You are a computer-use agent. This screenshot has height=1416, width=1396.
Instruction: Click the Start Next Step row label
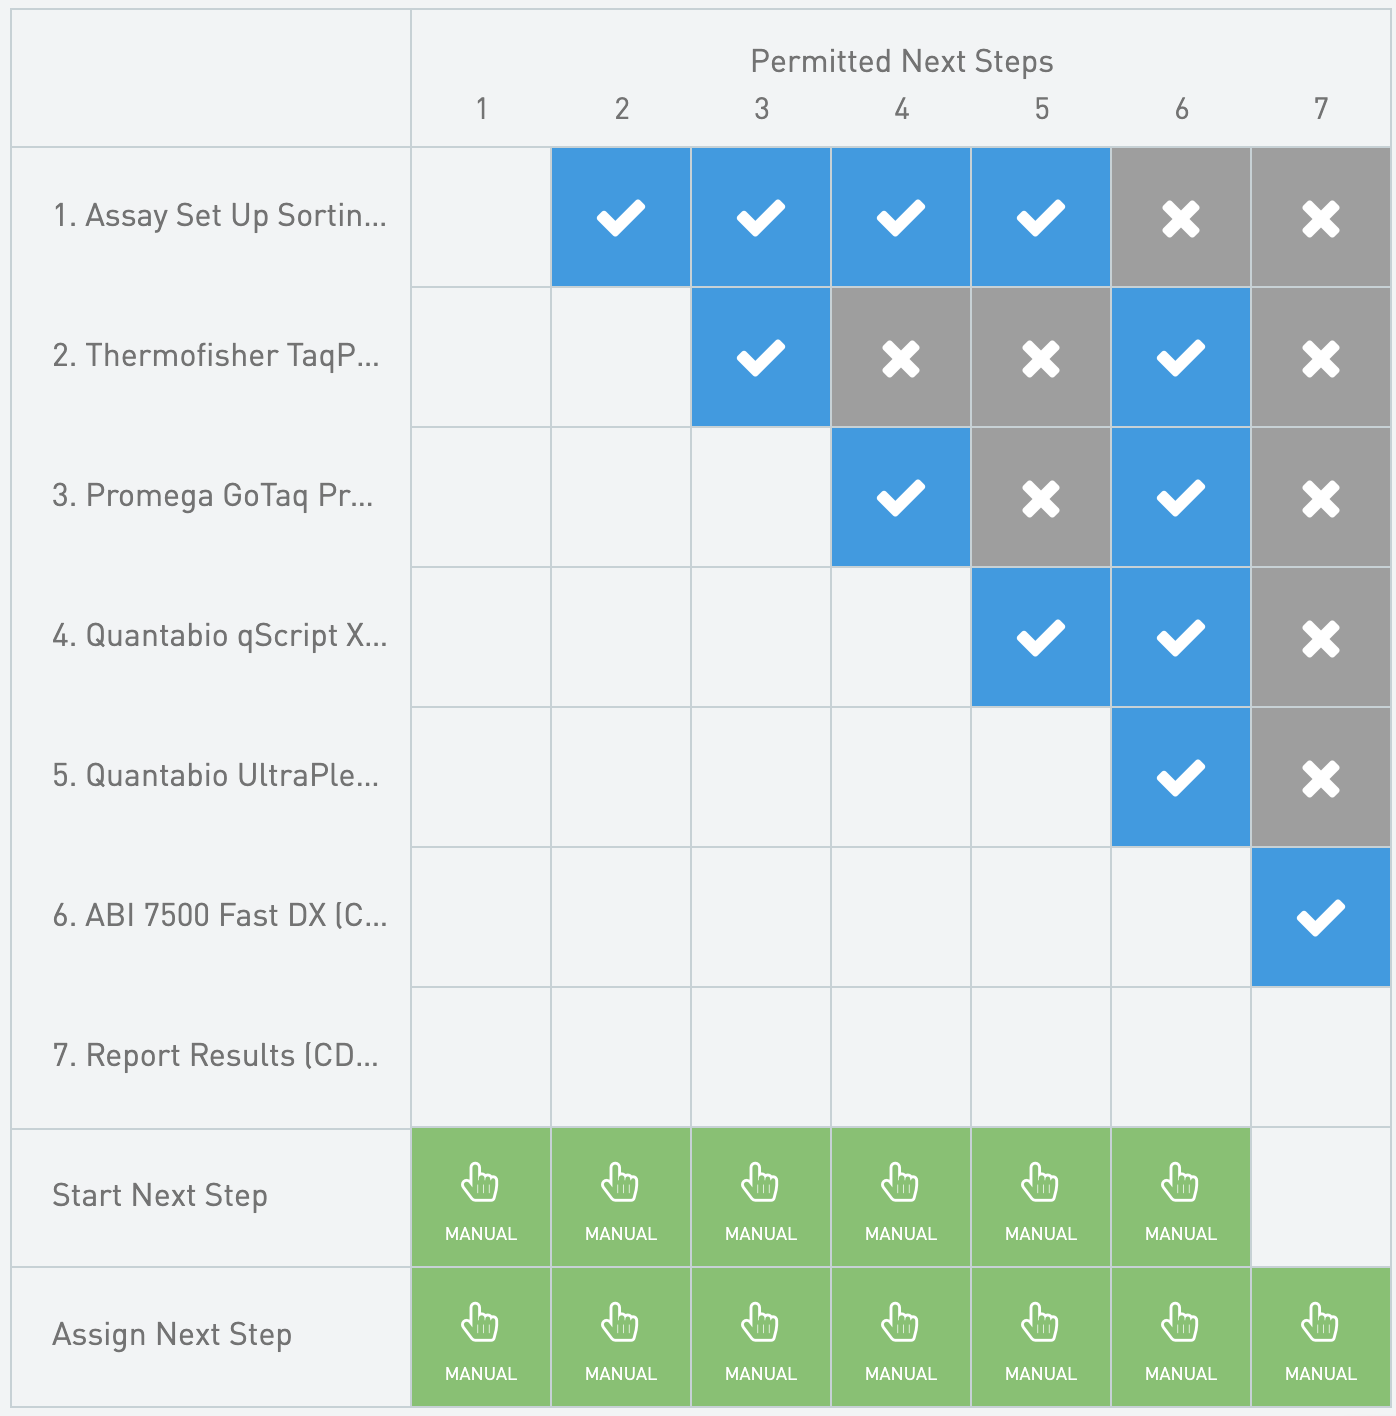(160, 1196)
